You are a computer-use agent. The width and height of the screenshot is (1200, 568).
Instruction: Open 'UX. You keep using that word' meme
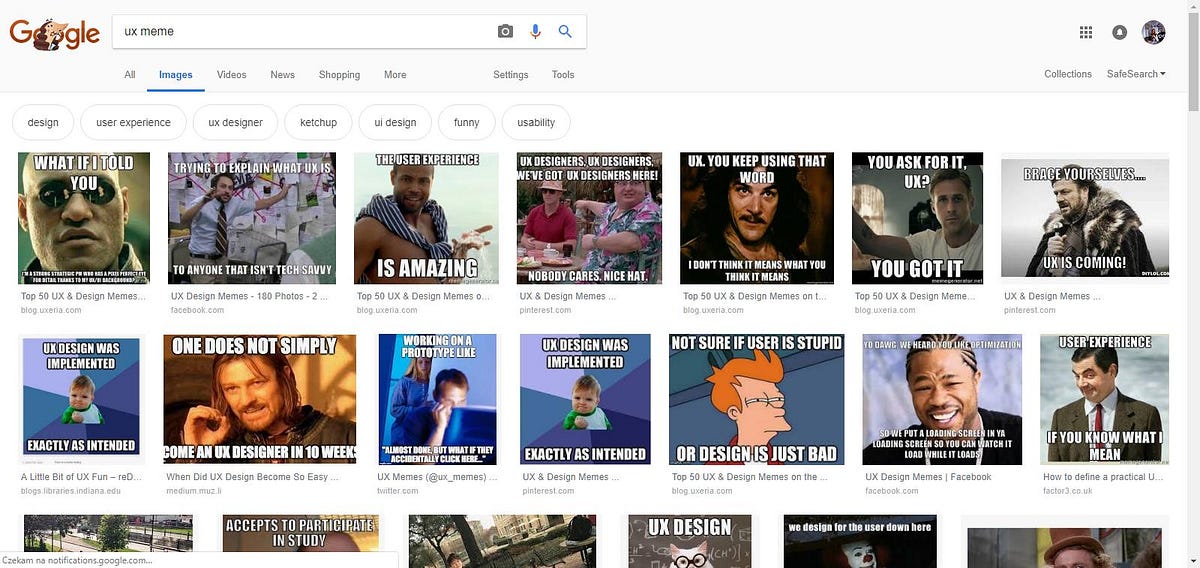tap(757, 218)
